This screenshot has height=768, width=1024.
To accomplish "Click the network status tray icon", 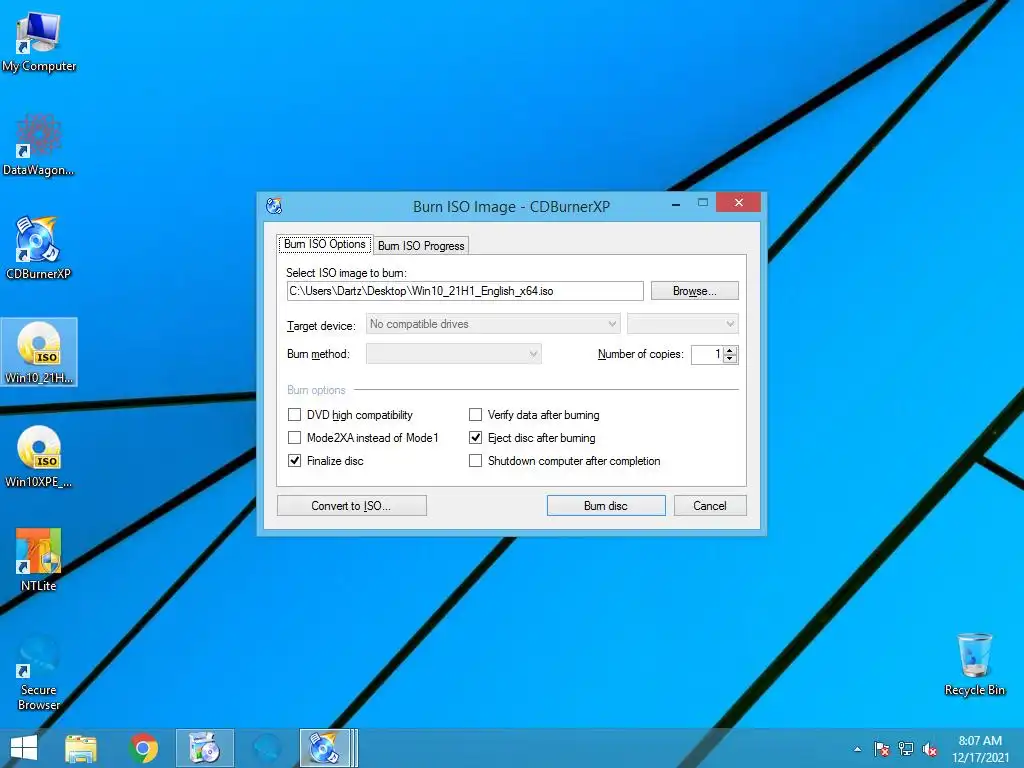I will coord(906,749).
